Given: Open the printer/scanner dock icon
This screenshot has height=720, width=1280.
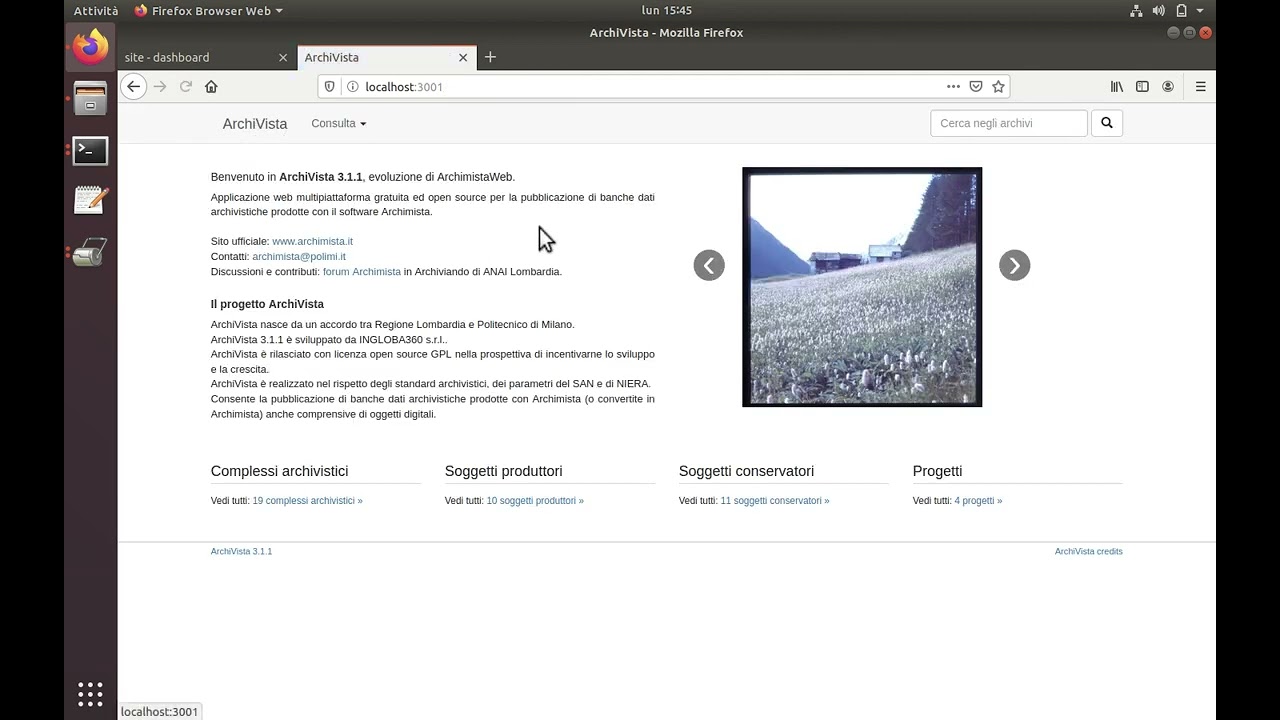Looking at the screenshot, I should pos(90,252).
